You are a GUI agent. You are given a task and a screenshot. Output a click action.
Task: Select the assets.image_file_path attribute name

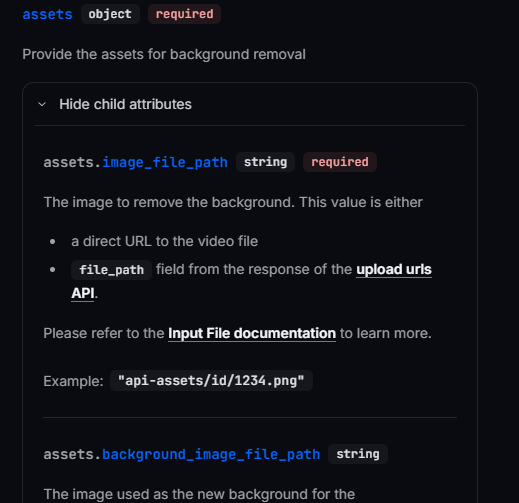135,162
